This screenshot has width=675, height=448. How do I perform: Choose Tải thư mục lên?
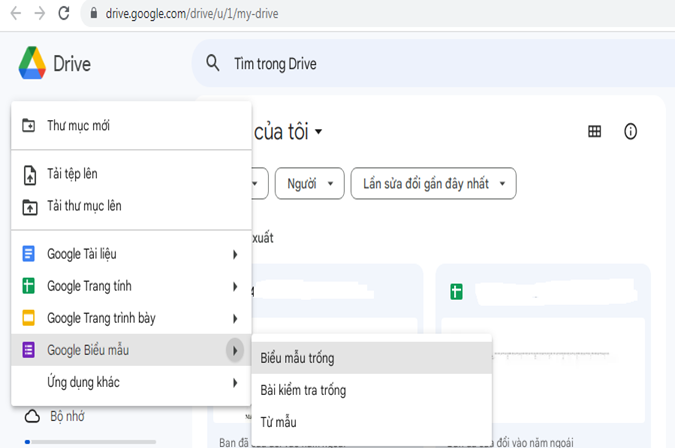pyautogui.click(x=131, y=206)
